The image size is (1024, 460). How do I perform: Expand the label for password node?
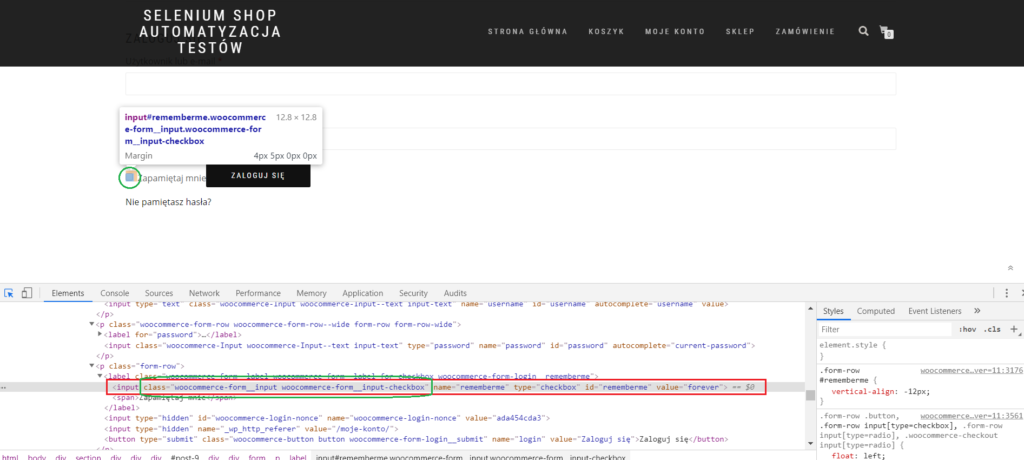click(x=101, y=335)
